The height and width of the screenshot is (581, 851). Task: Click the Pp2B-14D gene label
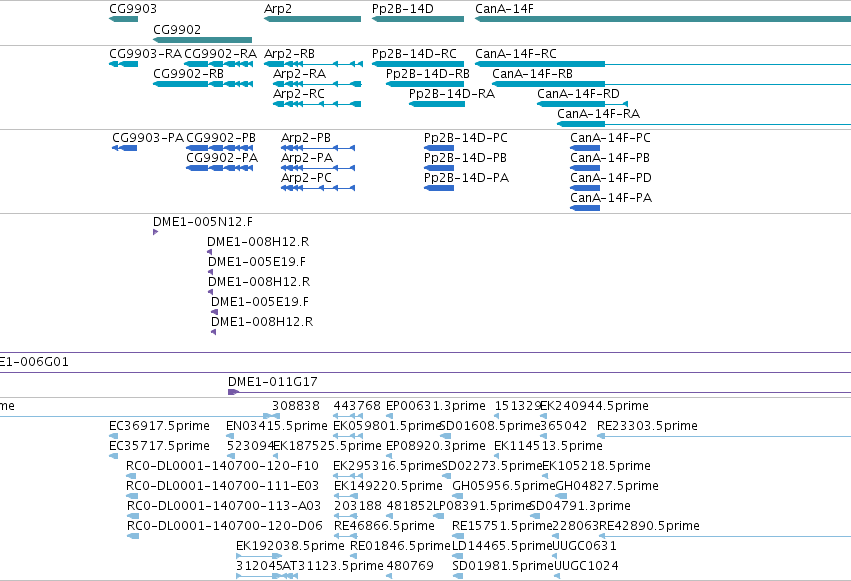click(403, 9)
